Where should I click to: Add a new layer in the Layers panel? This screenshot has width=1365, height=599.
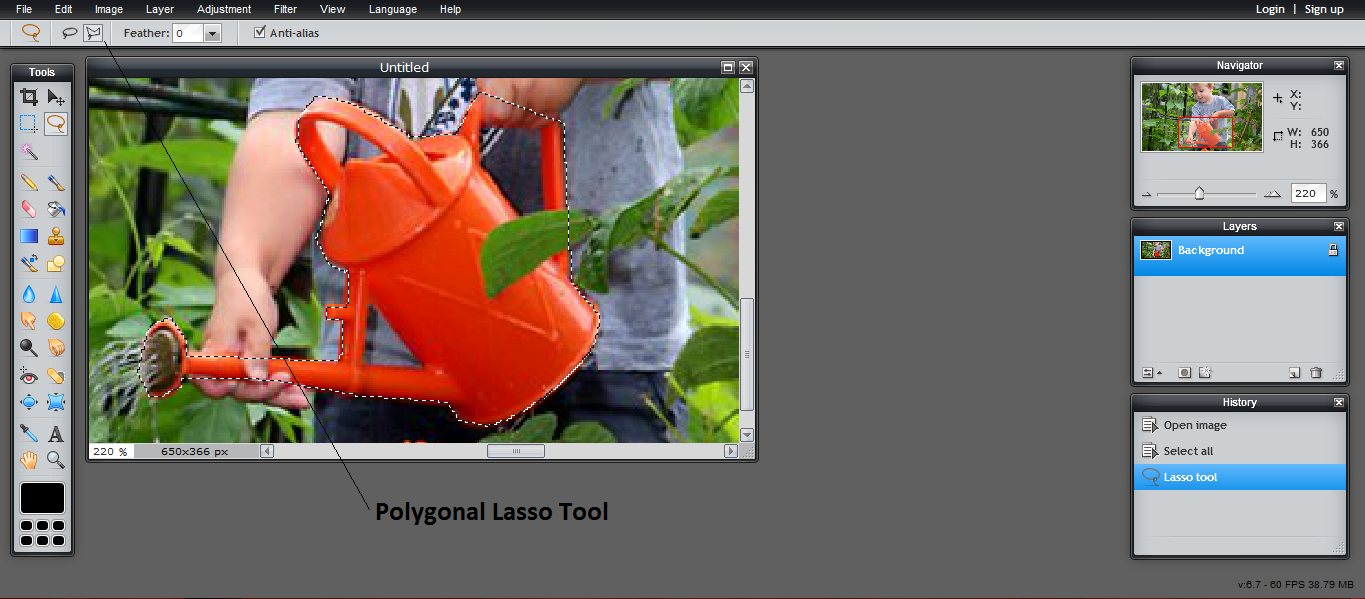click(1293, 372)
